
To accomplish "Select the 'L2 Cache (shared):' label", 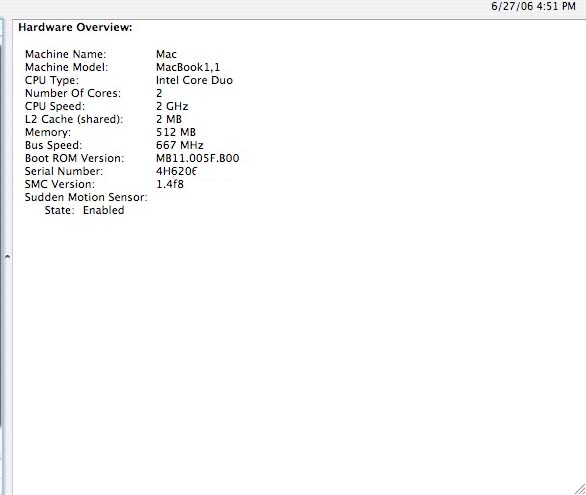I will click(74, 119).
